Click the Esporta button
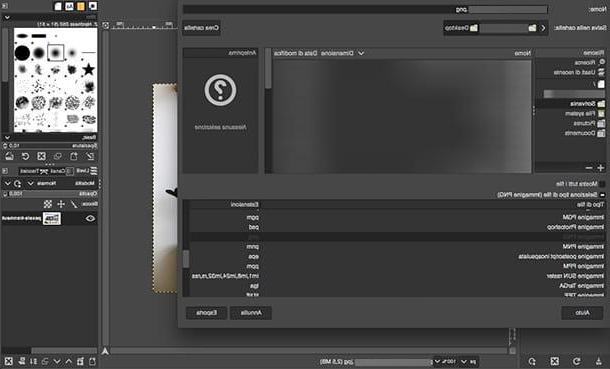The image size is (610, 369). (206, 313)
